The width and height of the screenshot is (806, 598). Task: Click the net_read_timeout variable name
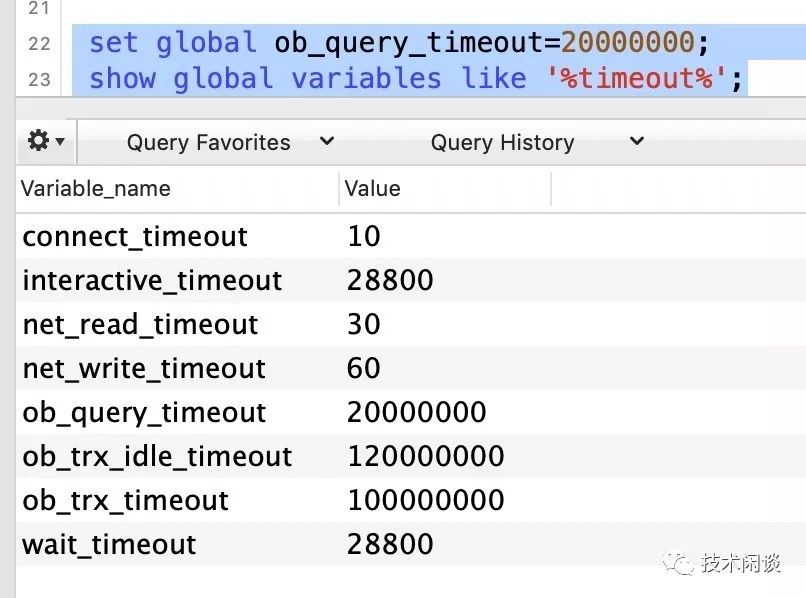coord(140,325)
